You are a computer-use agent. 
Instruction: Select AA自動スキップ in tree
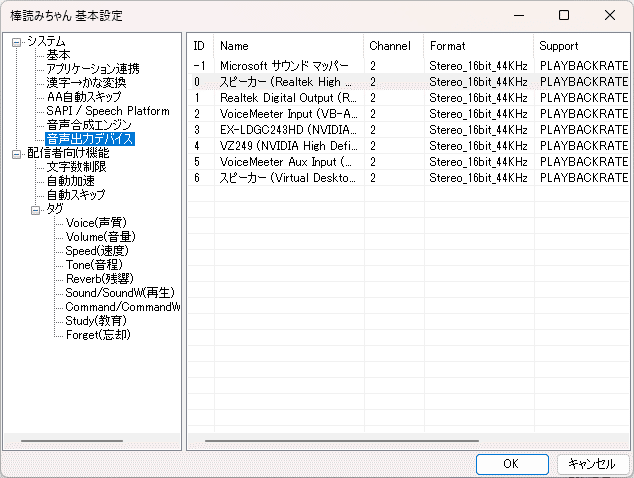84,97
